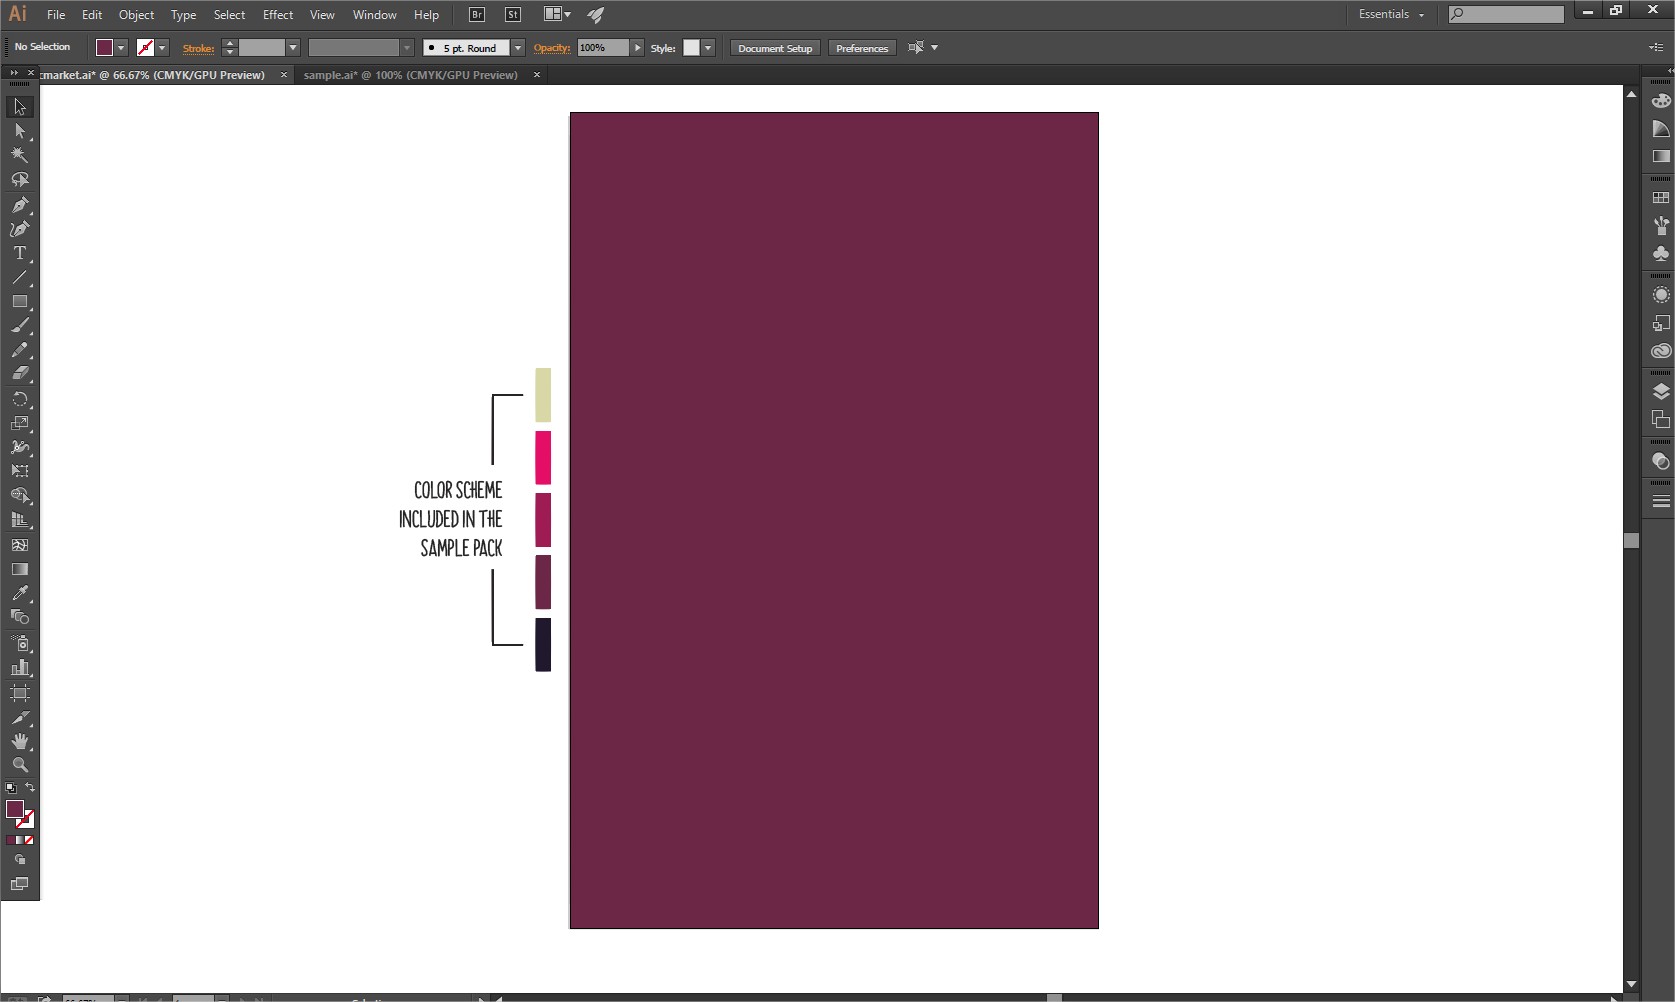Pick the Line Segment tool

pyautogui.click(x=20, y=277)
